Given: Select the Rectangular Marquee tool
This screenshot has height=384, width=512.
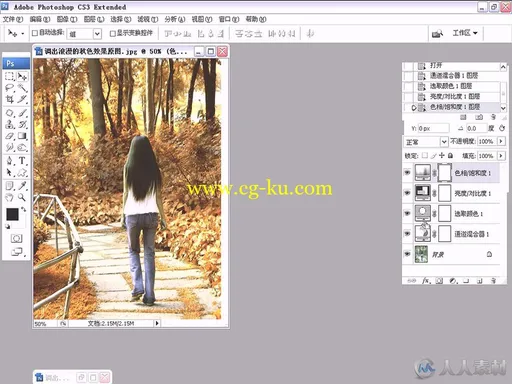Looking at the screenshot, I should coord(10,76).
